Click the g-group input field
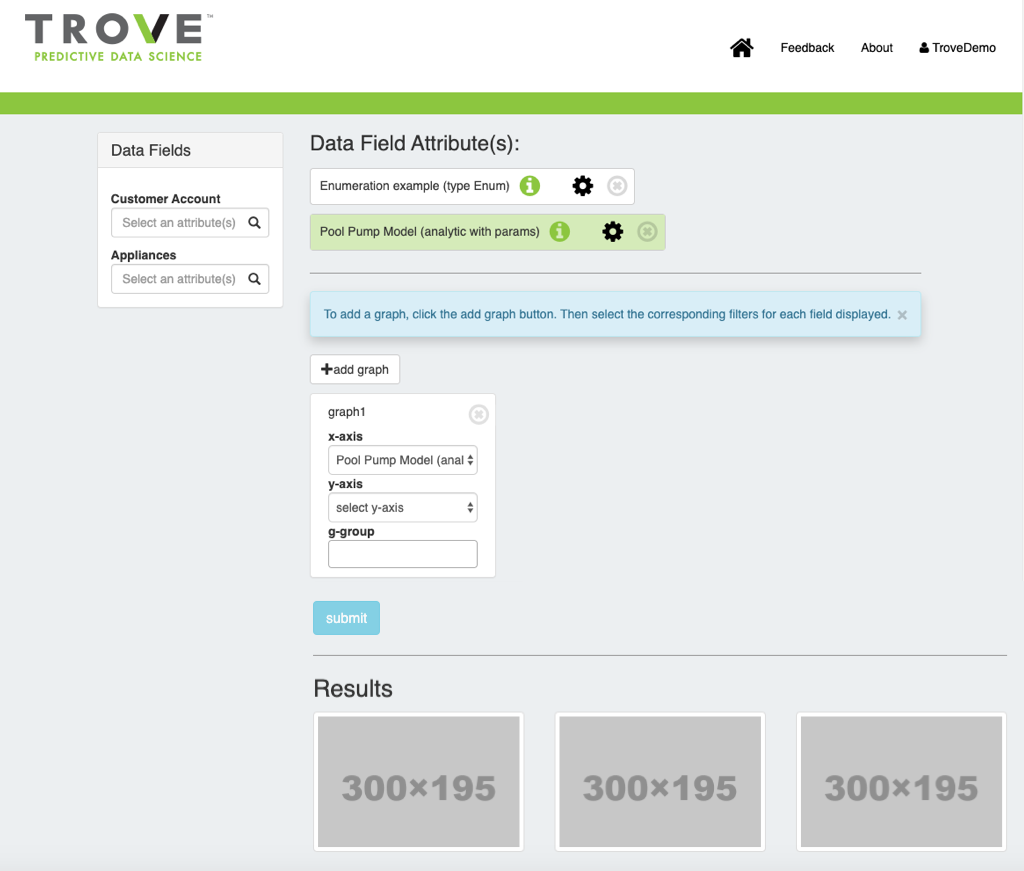 (x=402, y=554)
